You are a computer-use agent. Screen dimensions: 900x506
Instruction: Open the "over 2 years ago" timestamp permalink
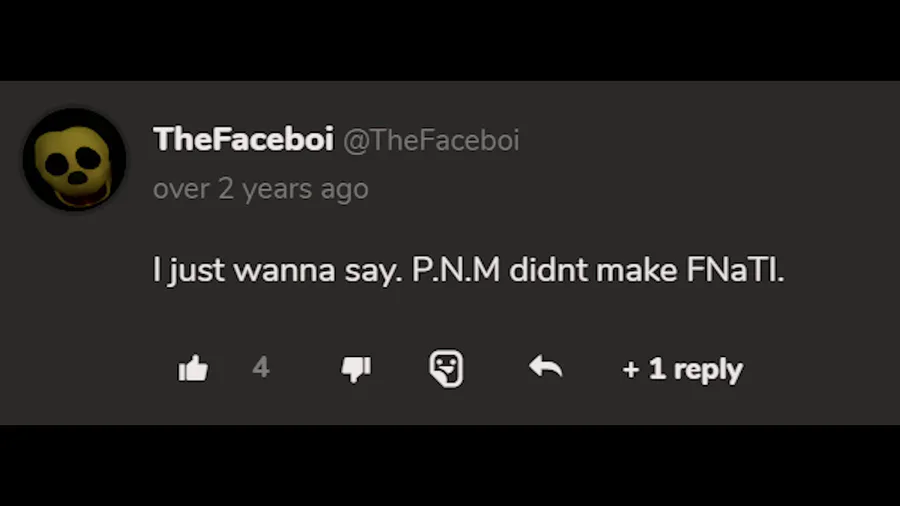point(261,189)
